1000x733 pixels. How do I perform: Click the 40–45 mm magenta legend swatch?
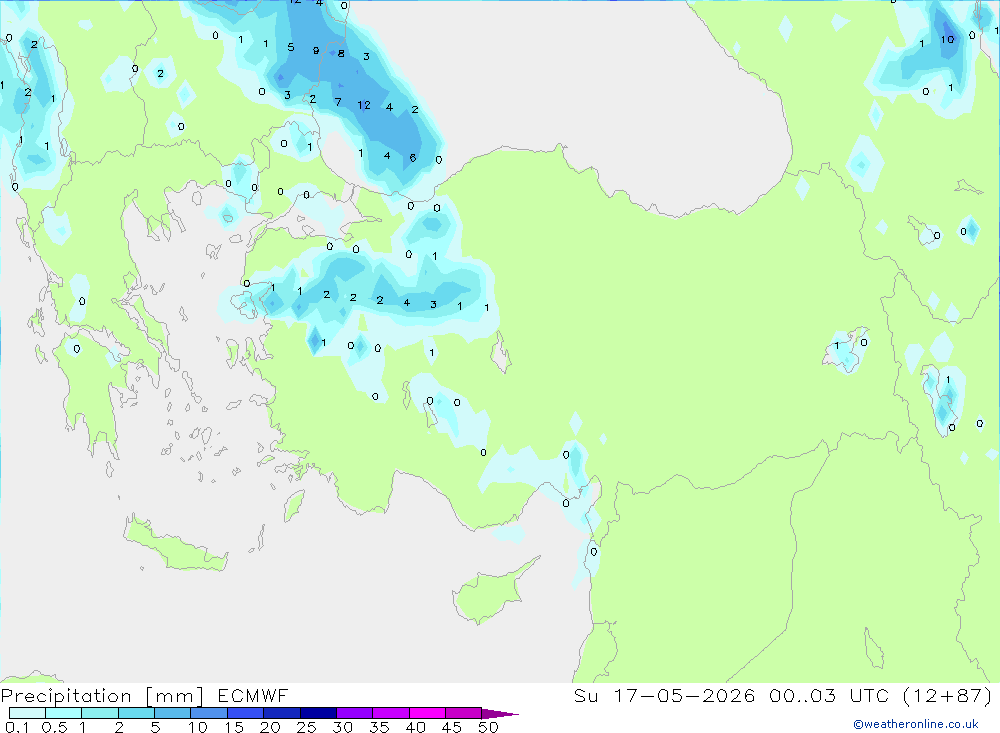[x=427, y=713]
